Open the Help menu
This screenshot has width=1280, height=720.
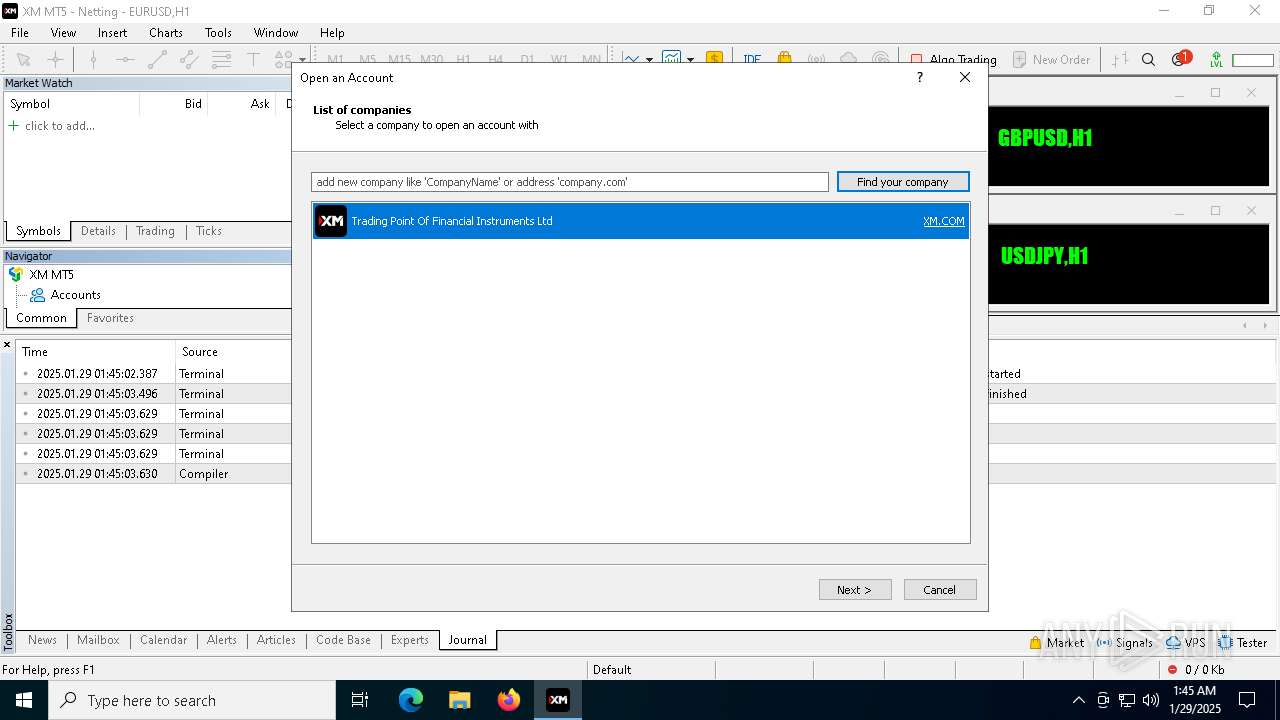(x=332, y=32)
